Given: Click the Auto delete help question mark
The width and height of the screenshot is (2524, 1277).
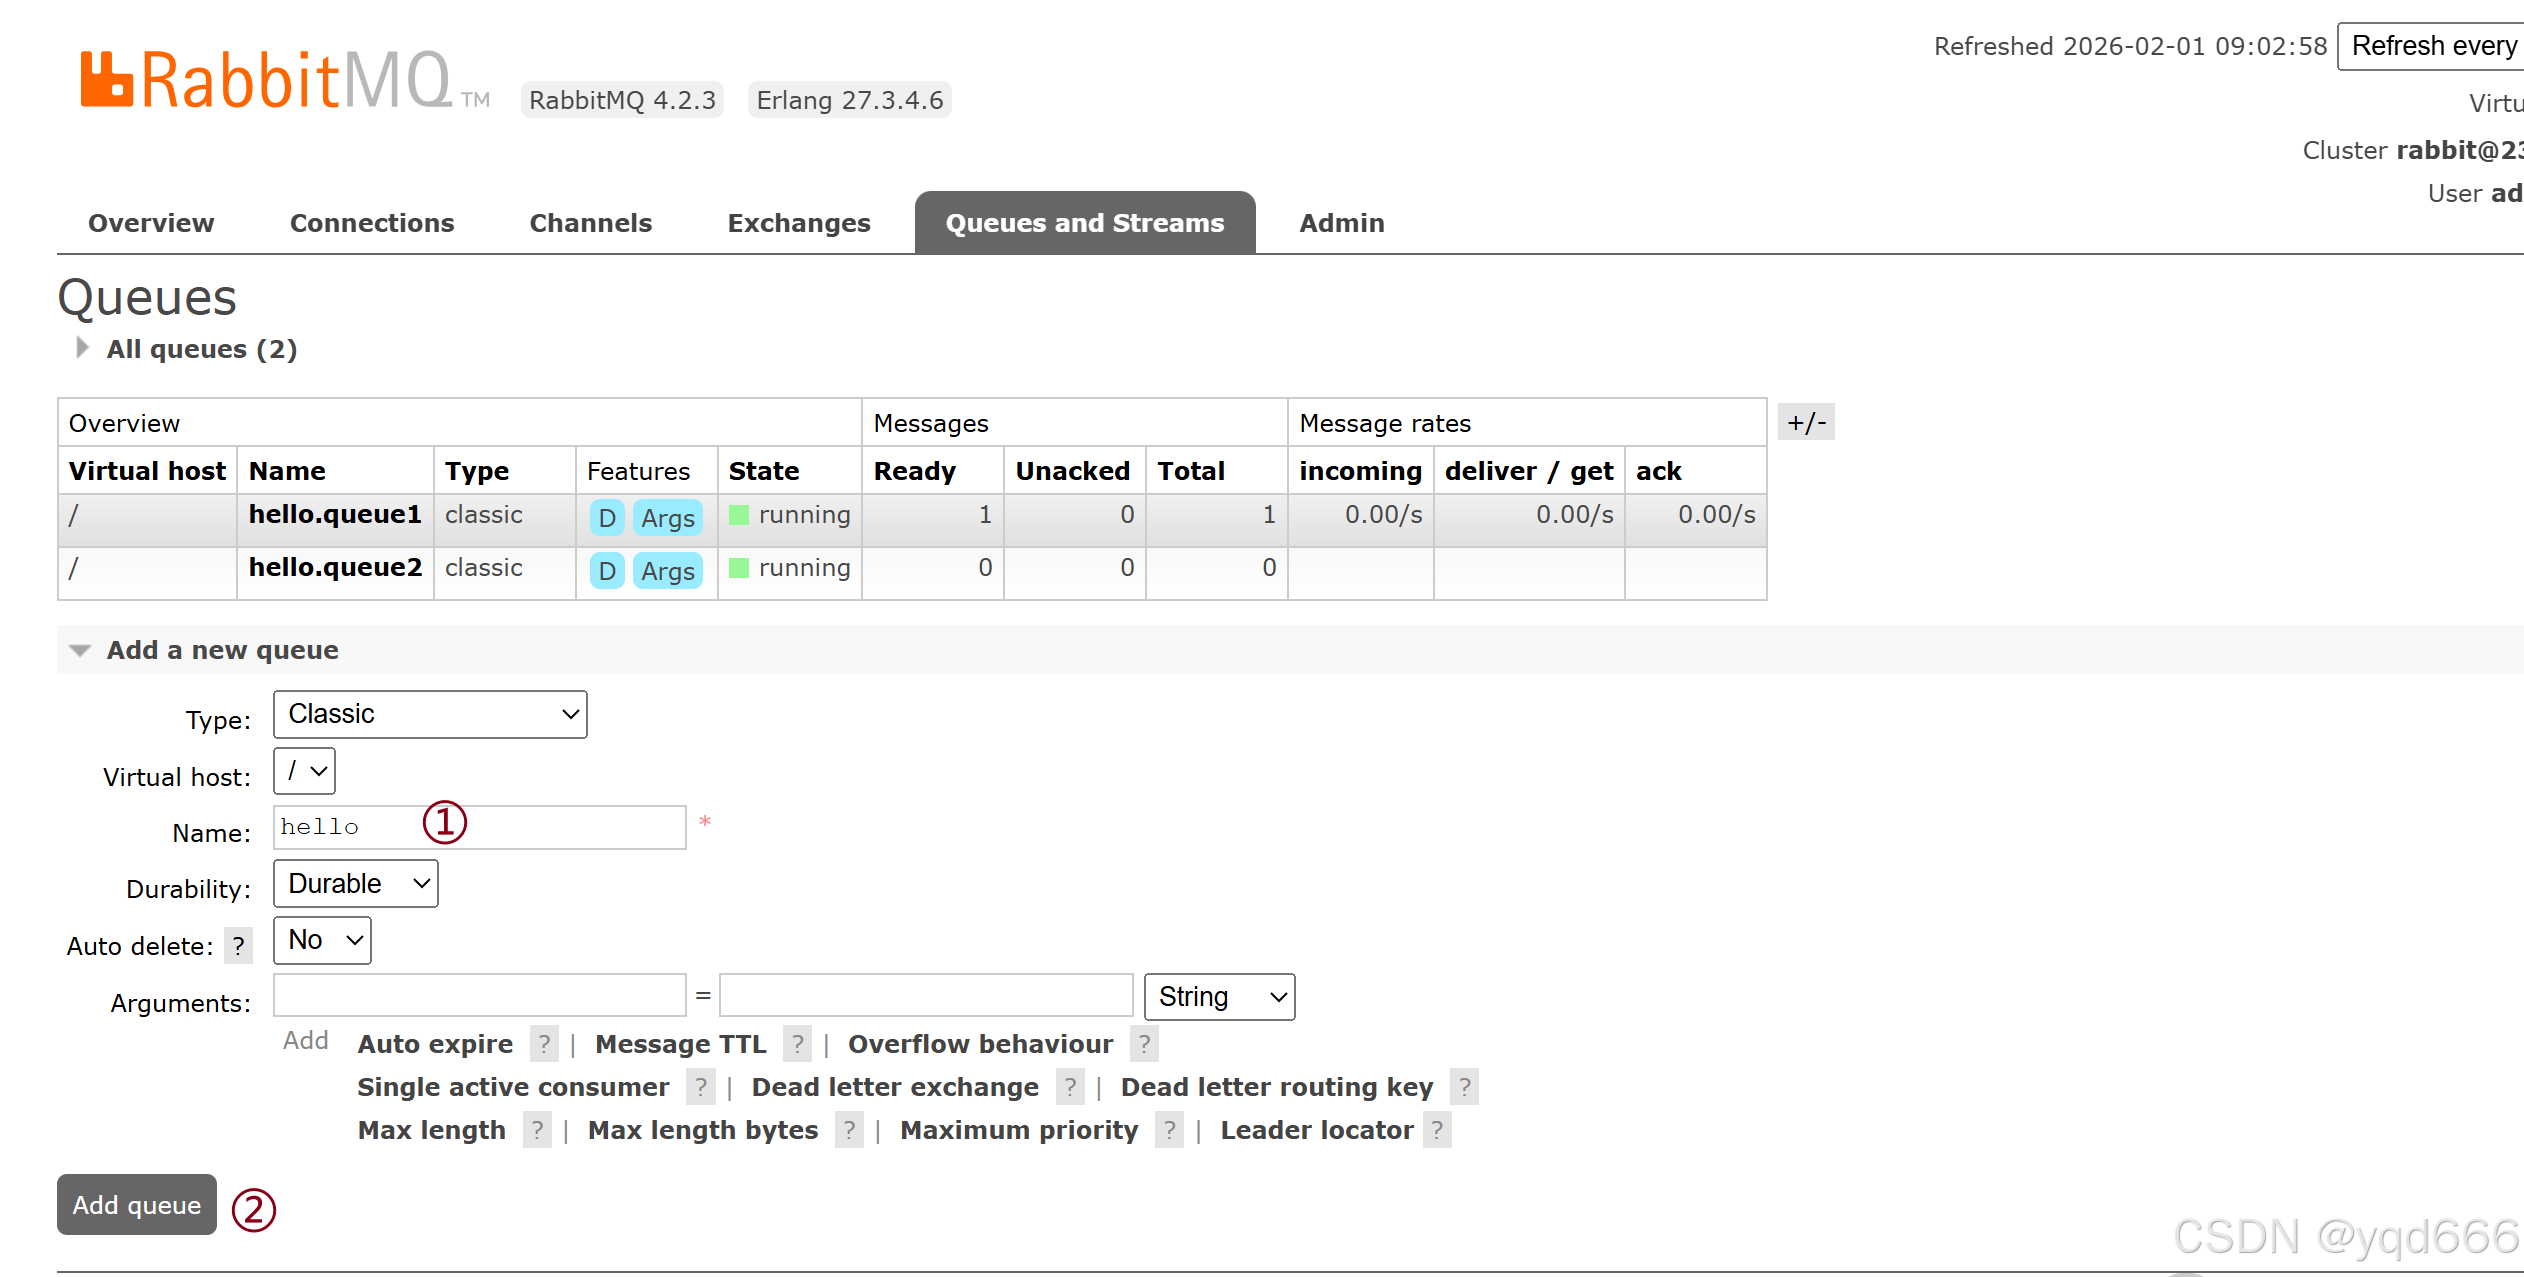Looking at the screenshot, I should (x=238, y=946).
